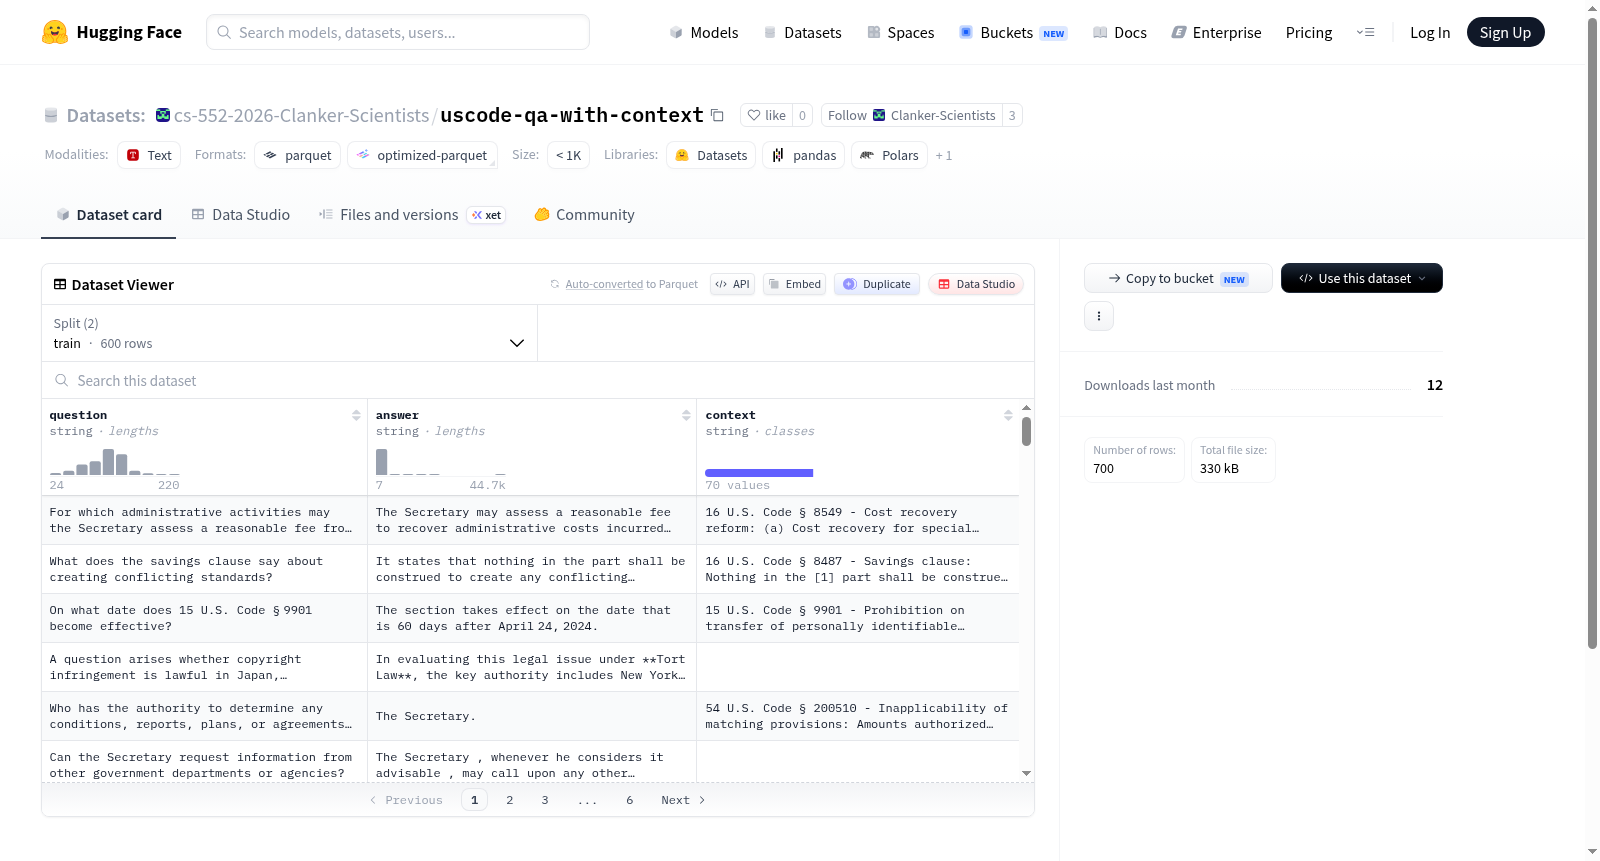Open the Clanker-Scientists organization avatar
The height and width of the screenshot is (861, 1600).
point(879,115)
